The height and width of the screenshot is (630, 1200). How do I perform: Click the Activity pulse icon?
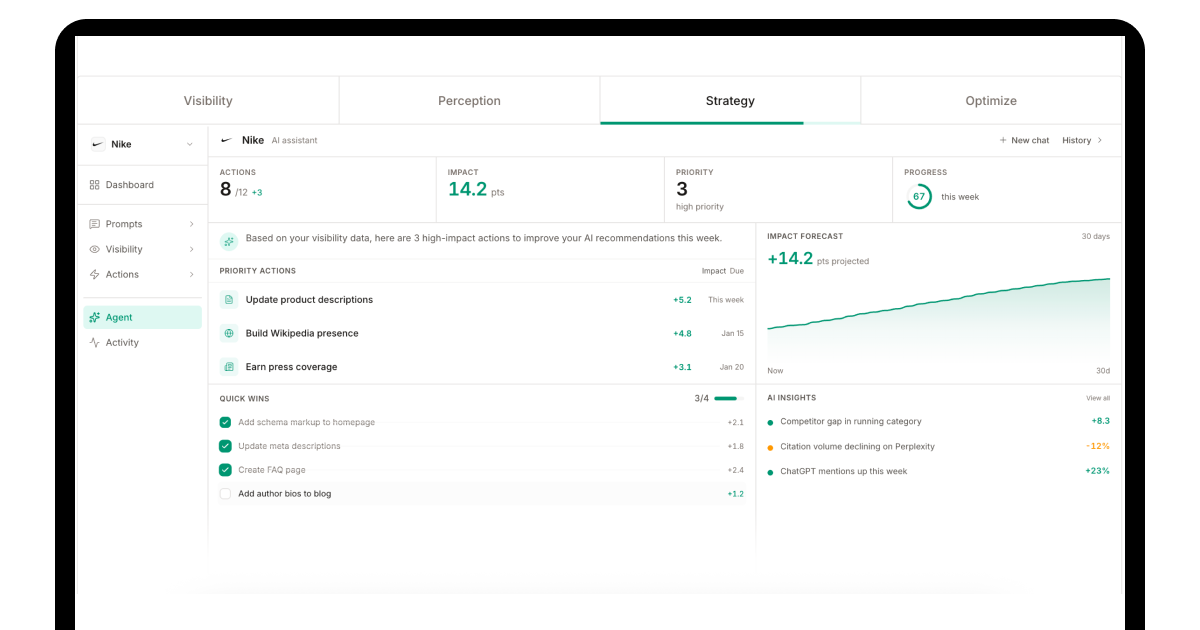[94, 342]
